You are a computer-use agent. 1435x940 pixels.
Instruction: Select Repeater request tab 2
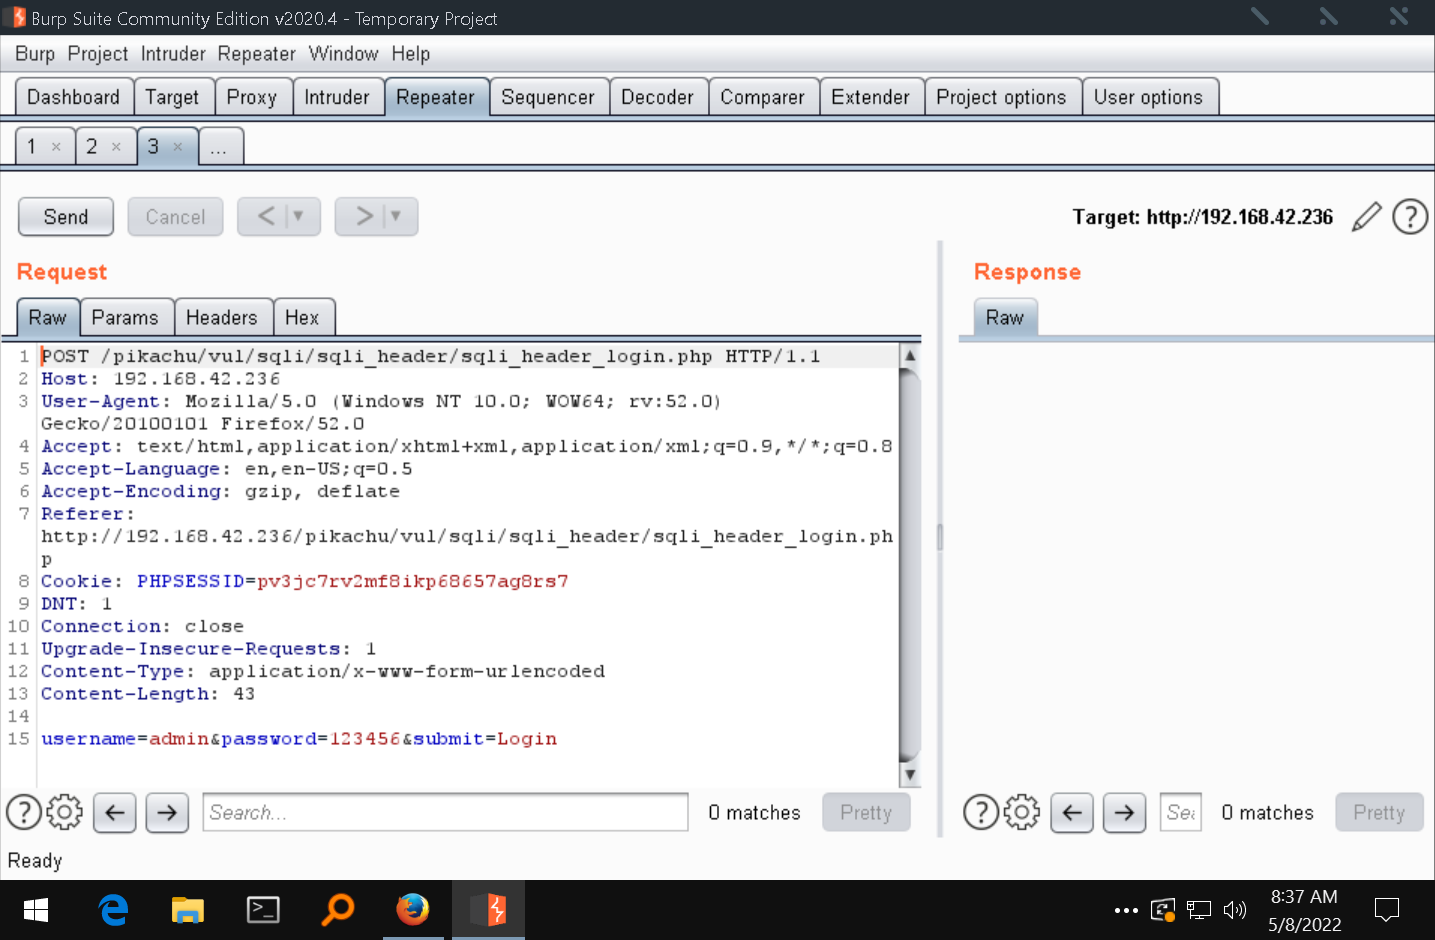tap(92, 147)
